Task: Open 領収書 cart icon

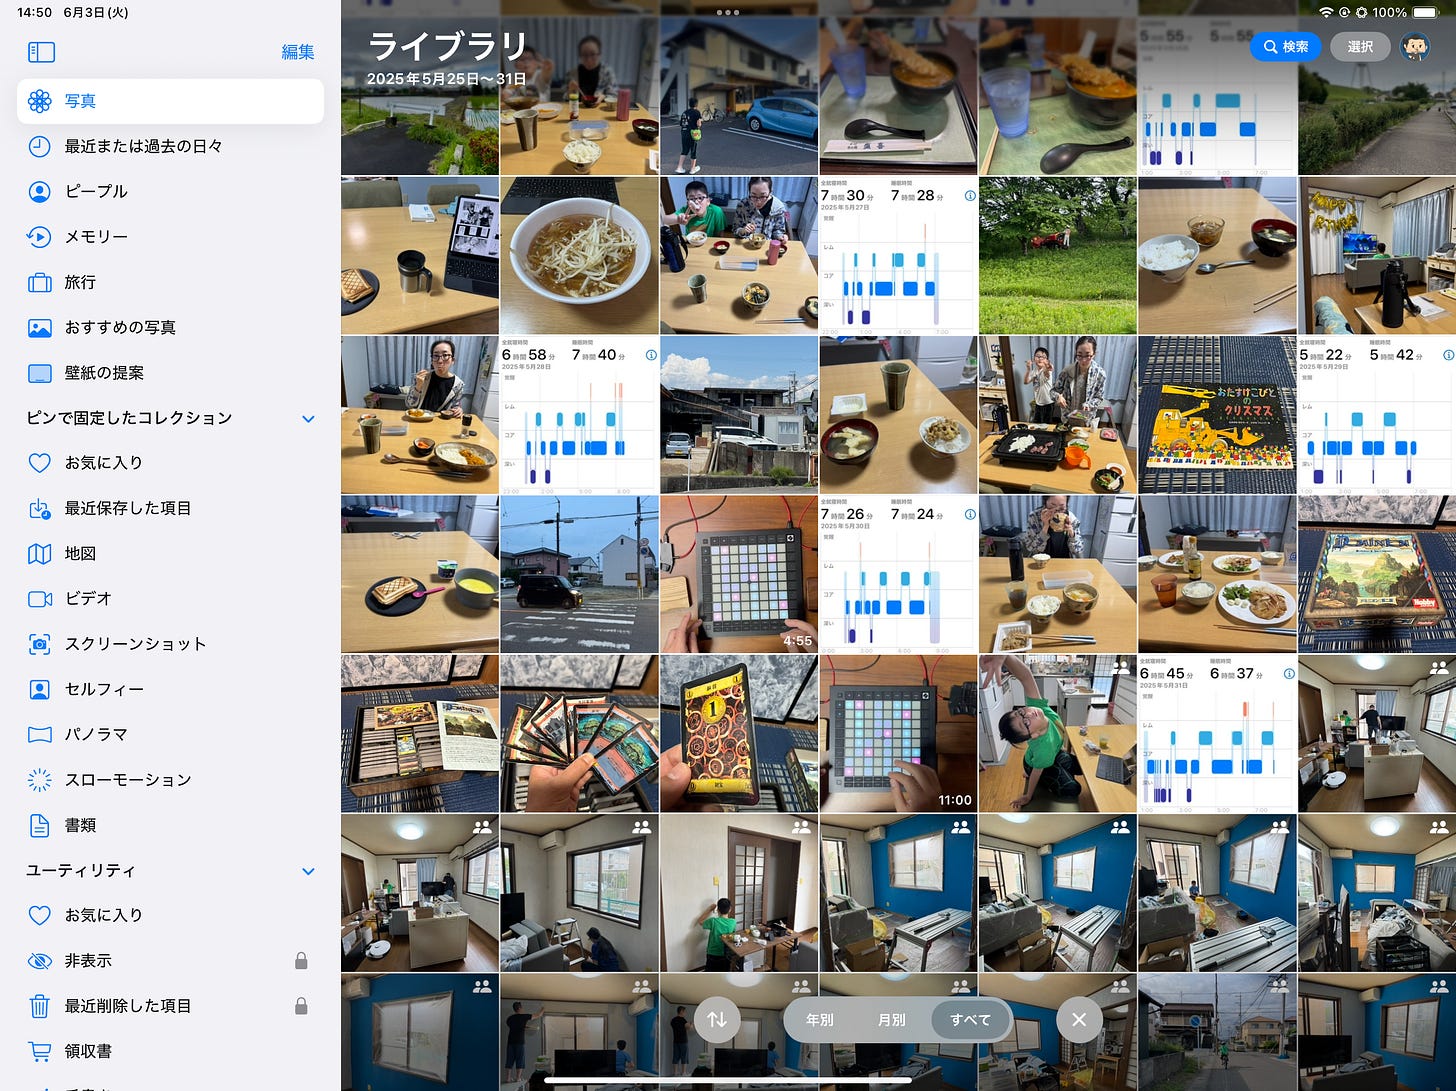Action: pos(39,1051)
